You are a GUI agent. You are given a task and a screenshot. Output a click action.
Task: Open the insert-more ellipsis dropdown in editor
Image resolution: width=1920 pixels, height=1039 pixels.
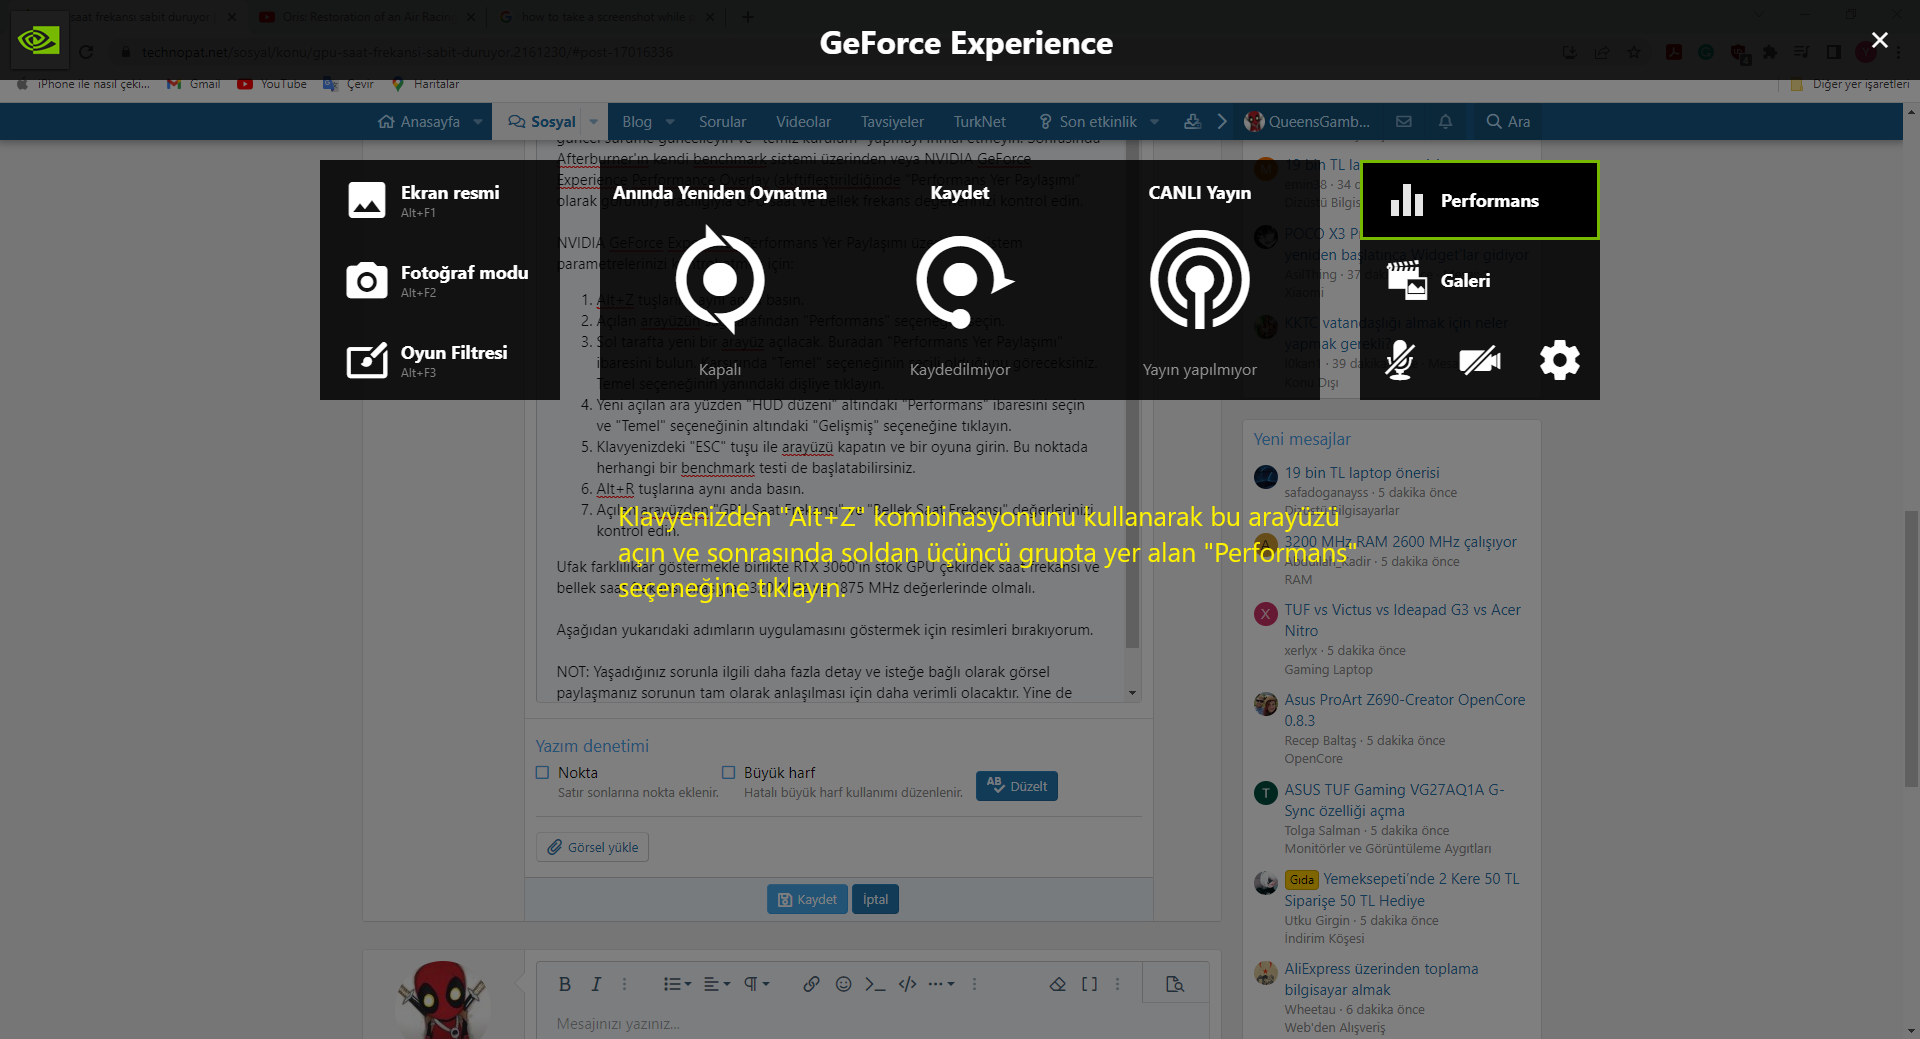click(941, 984)
